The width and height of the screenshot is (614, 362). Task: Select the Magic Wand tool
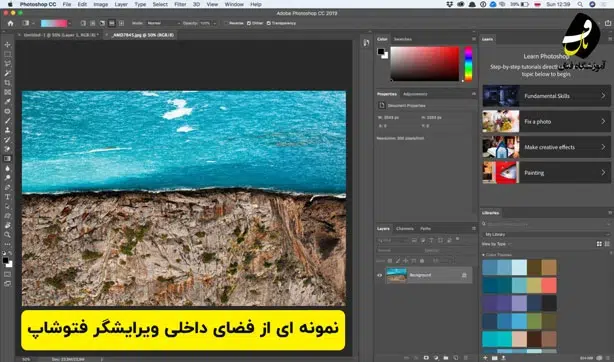tap(7, 73)
